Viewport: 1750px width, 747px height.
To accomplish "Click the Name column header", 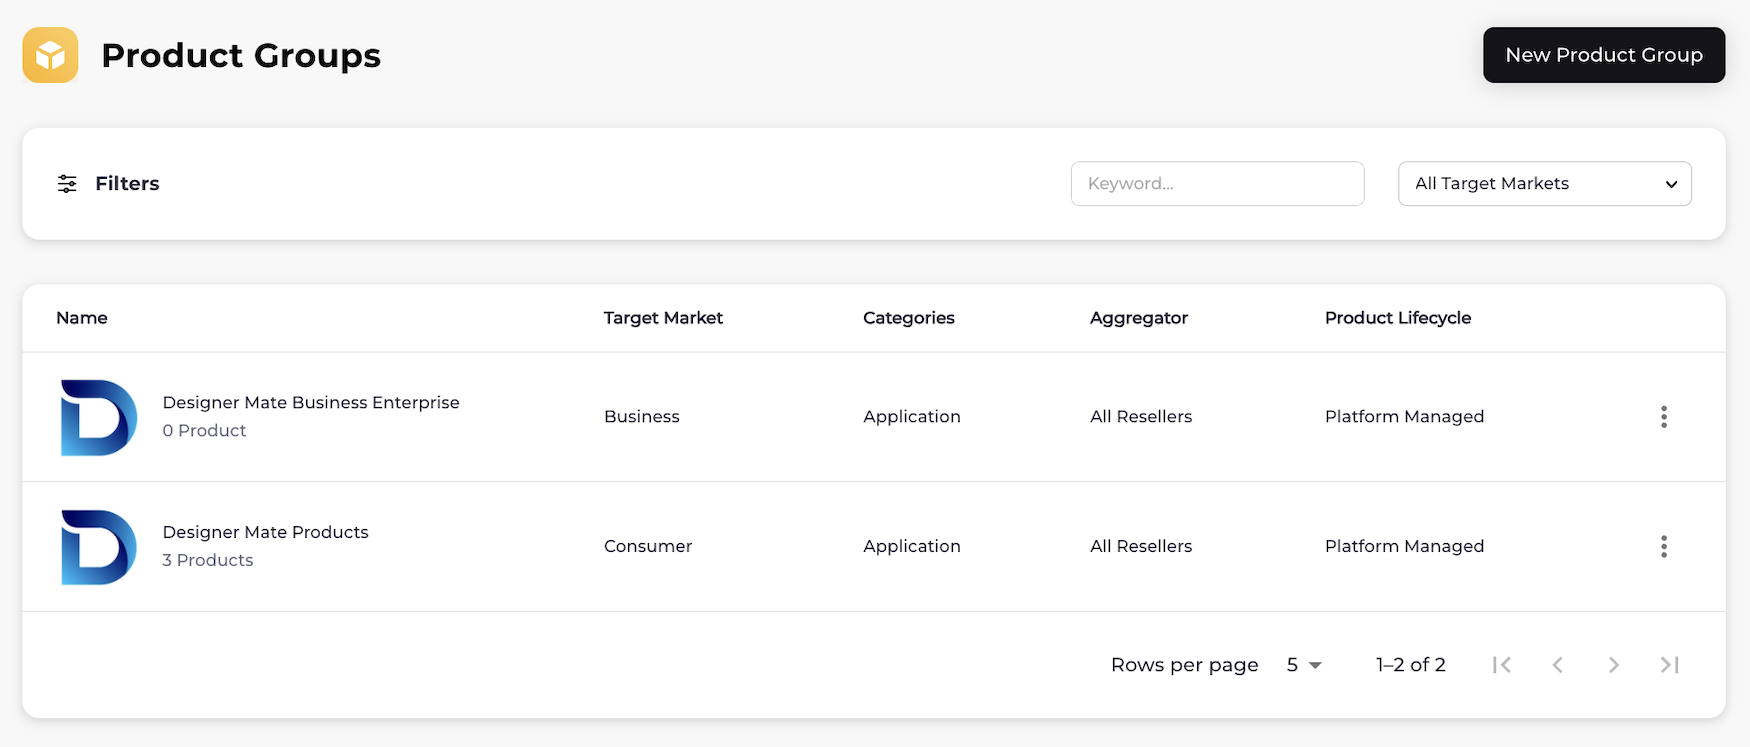I will click(x=82, y=318).
